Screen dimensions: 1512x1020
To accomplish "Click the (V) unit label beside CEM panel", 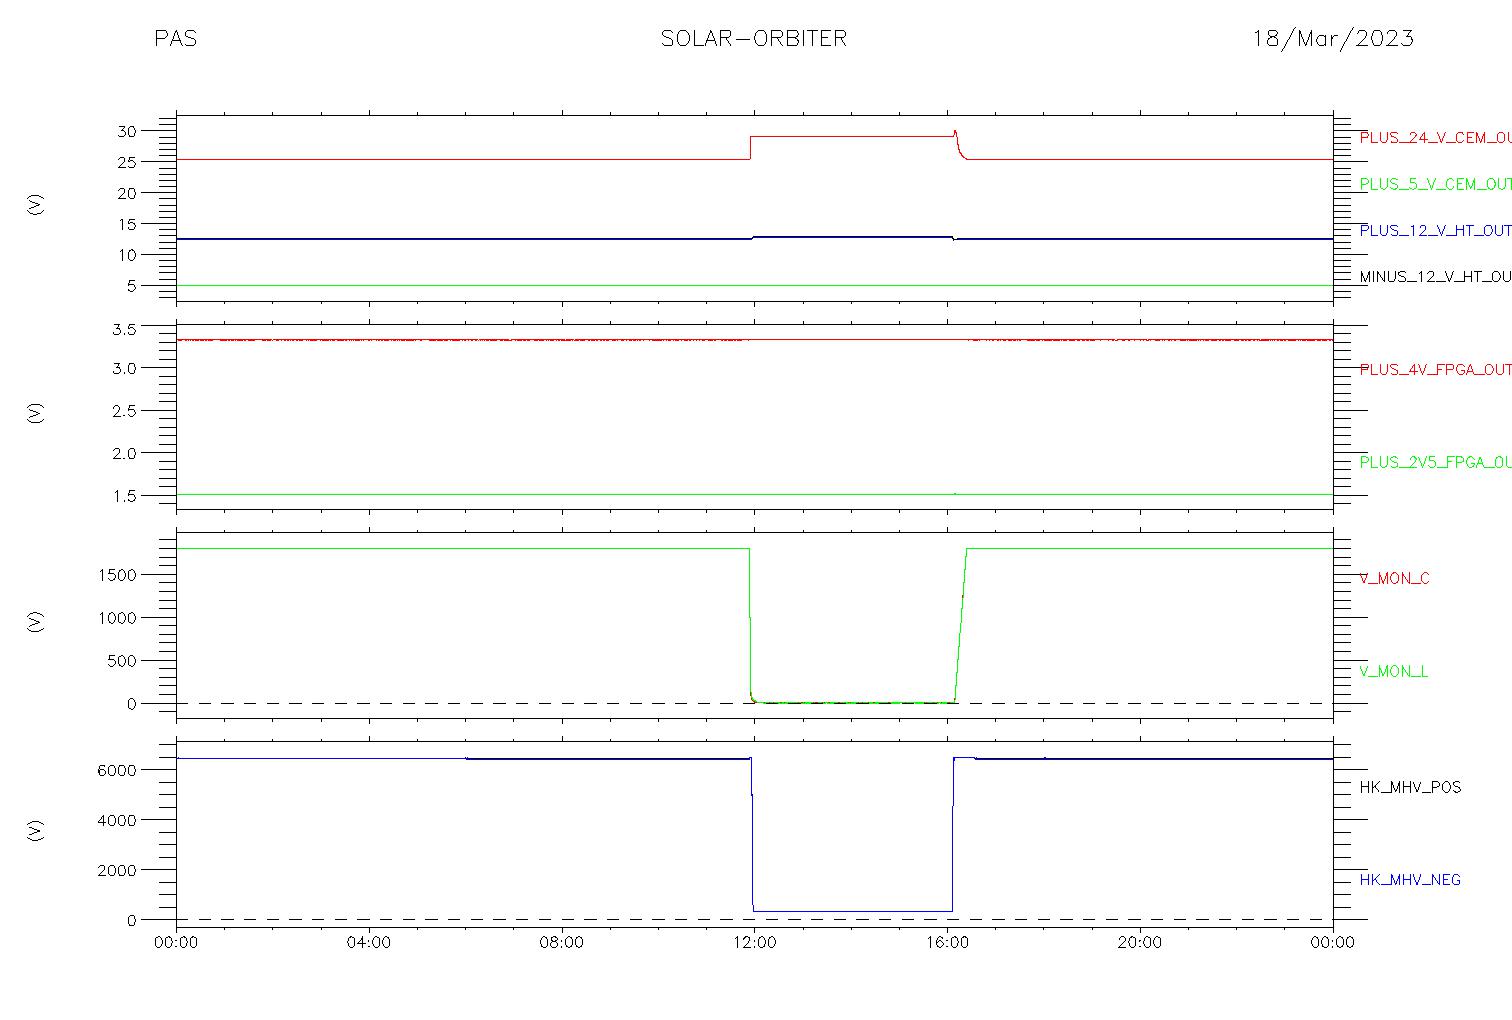I will point(36,205).
